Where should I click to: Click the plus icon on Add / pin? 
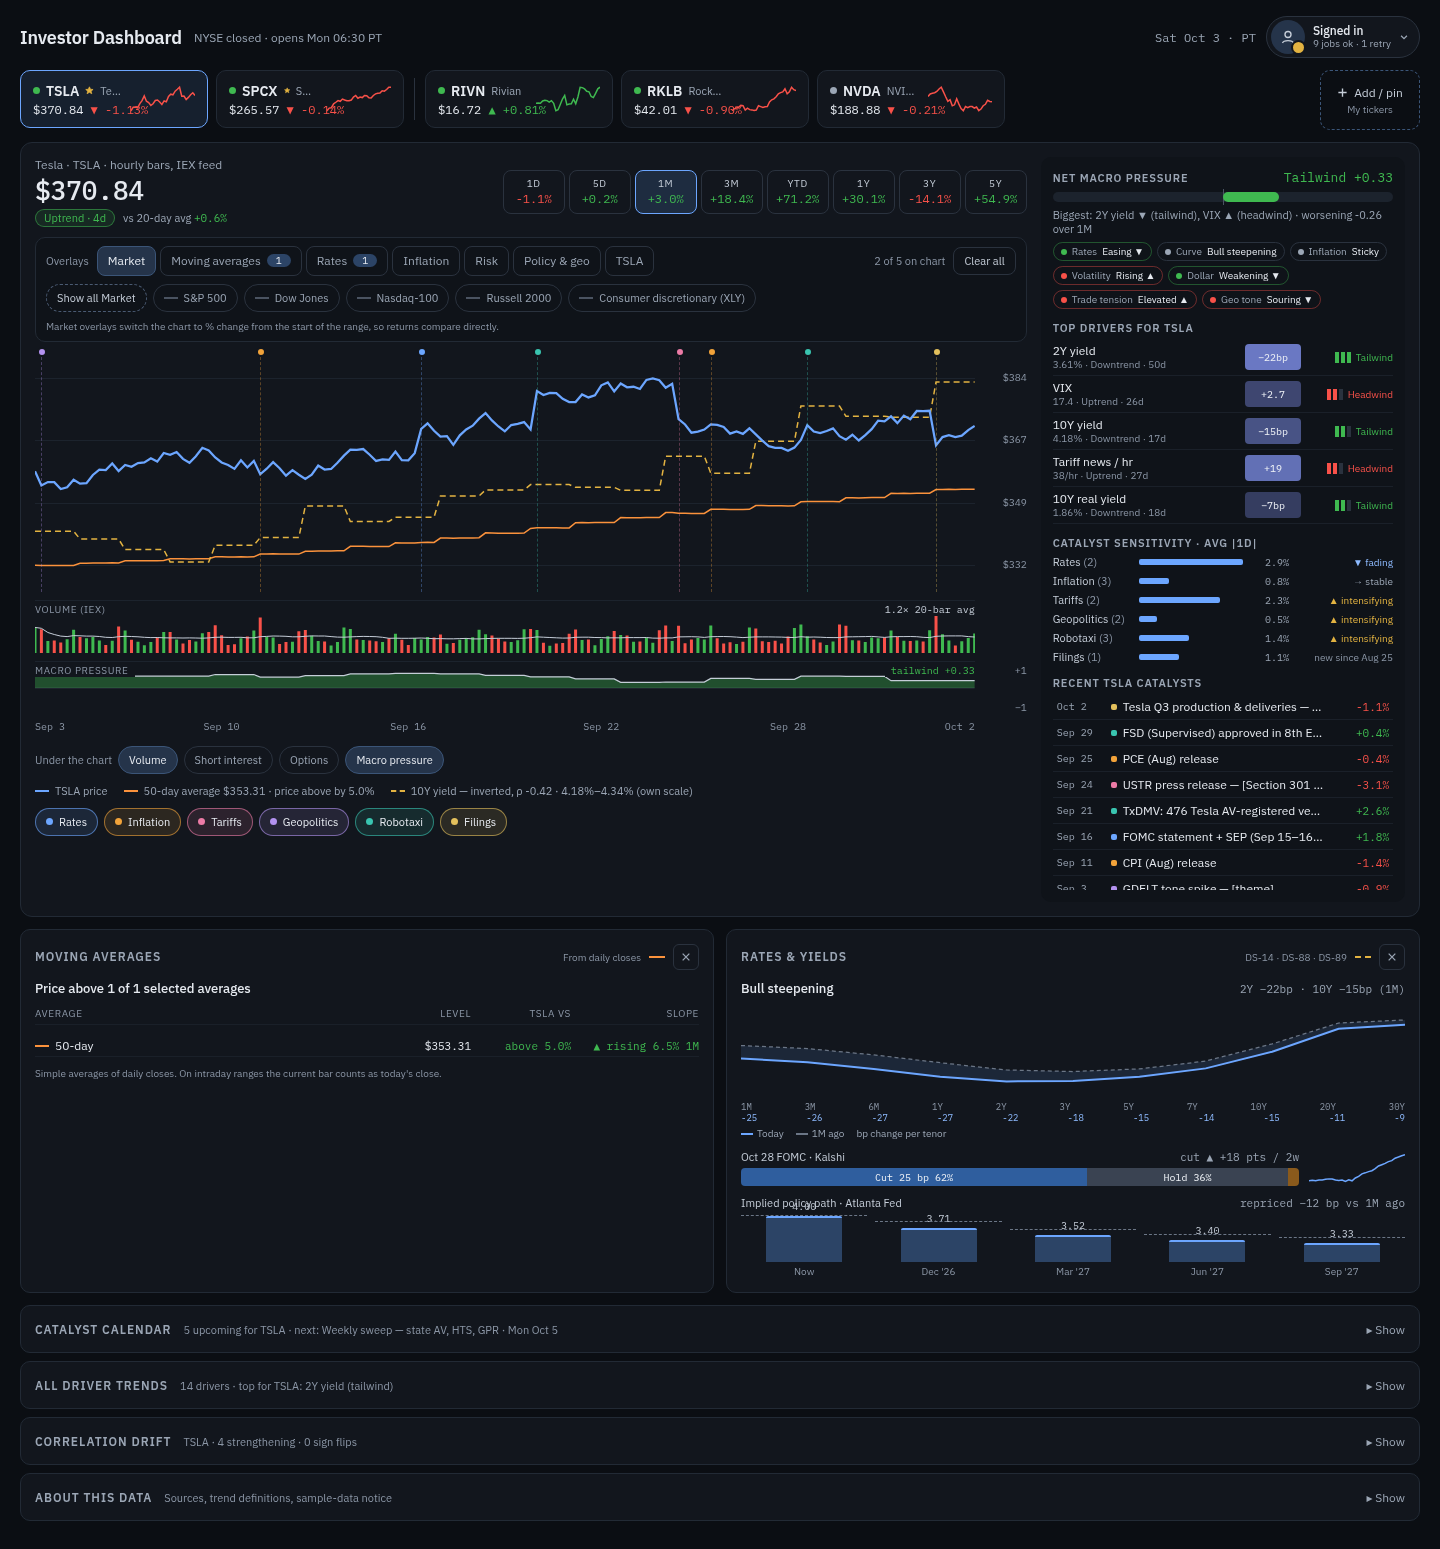1342,93
